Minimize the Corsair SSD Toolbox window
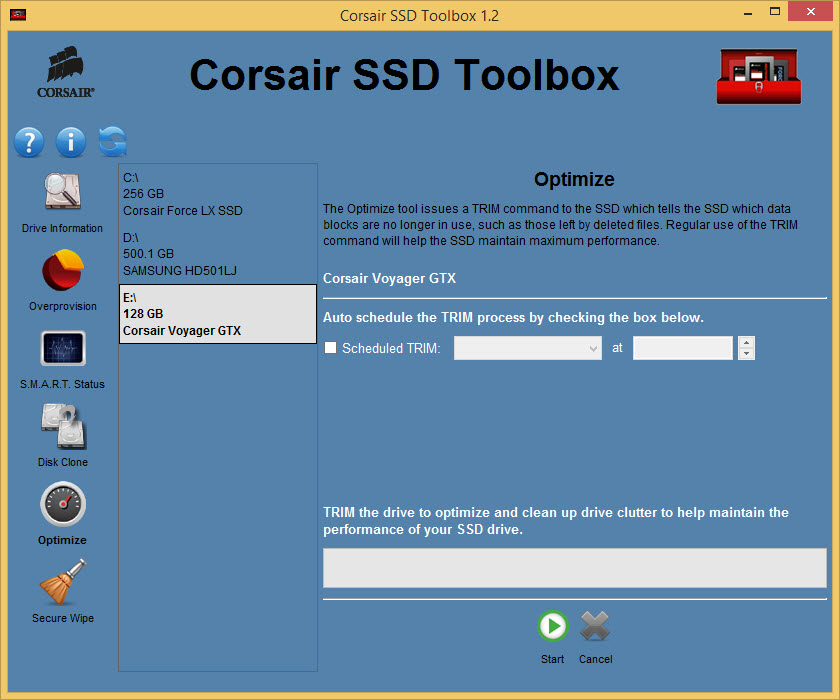The height and width of the screenshot is (700, 840). click(748, 12)
